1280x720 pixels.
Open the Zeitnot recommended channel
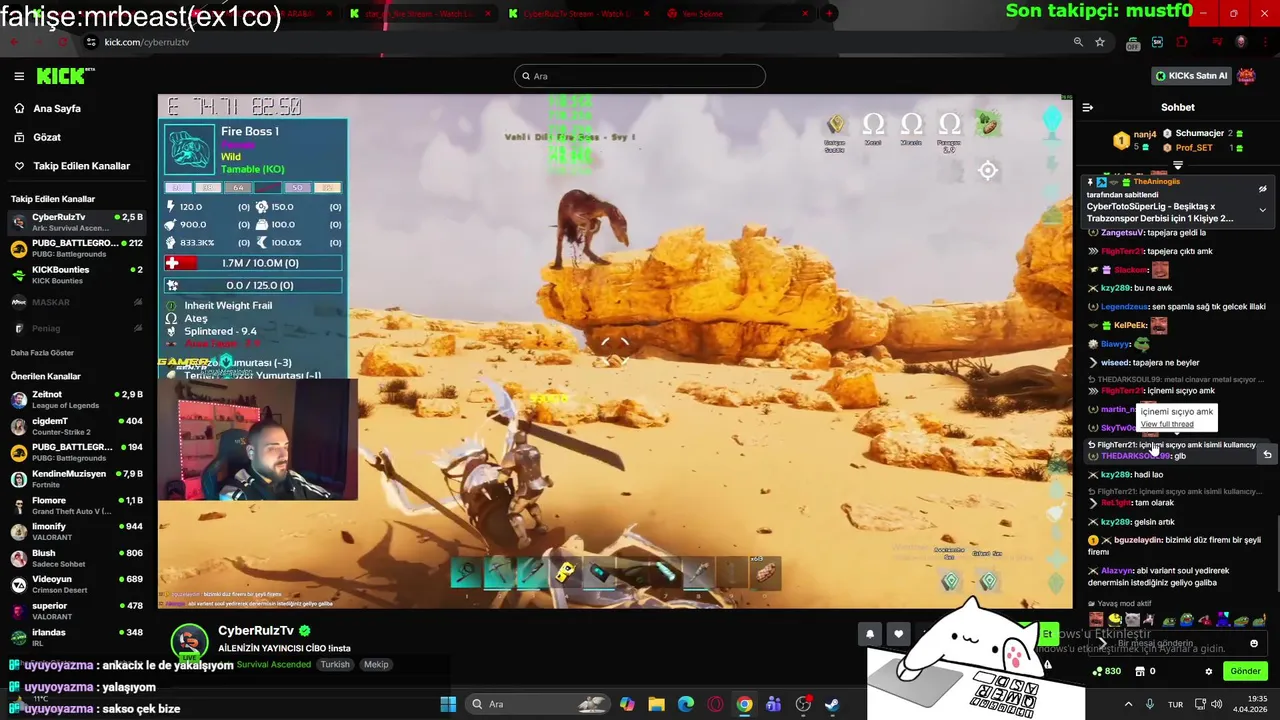[77, 400]
